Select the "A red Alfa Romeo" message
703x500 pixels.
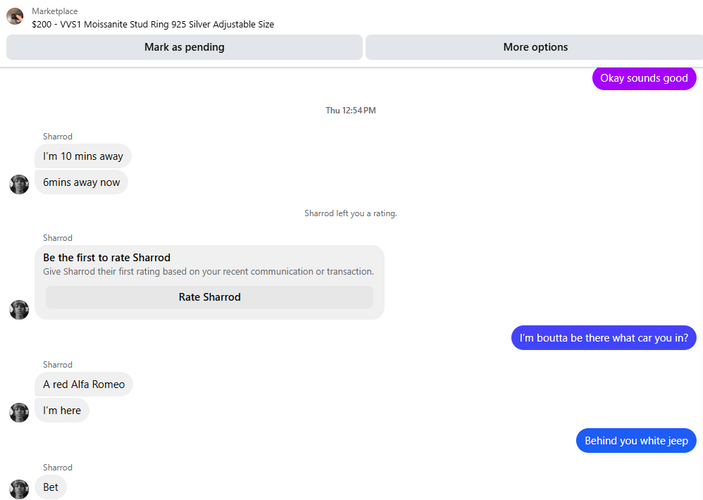(84, 384)
